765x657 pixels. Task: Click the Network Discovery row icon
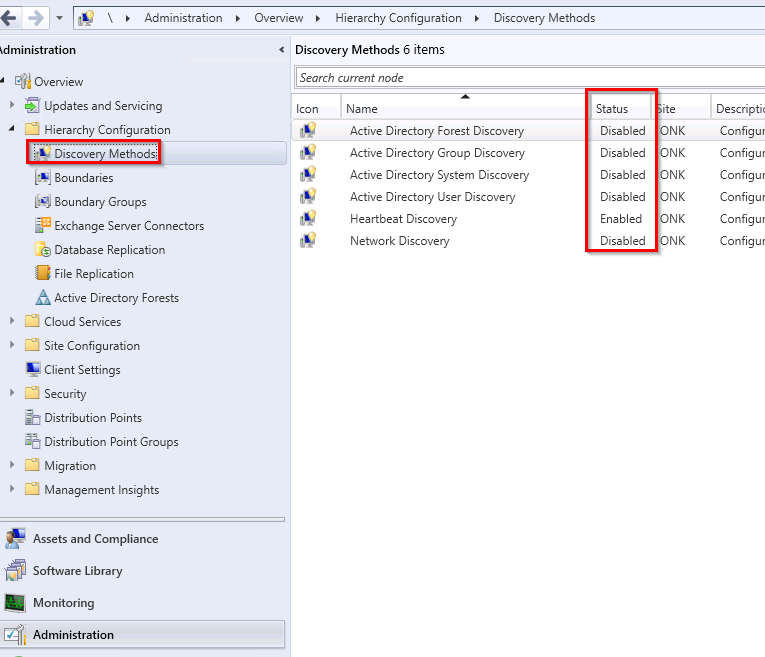click(x=308, y=239)
